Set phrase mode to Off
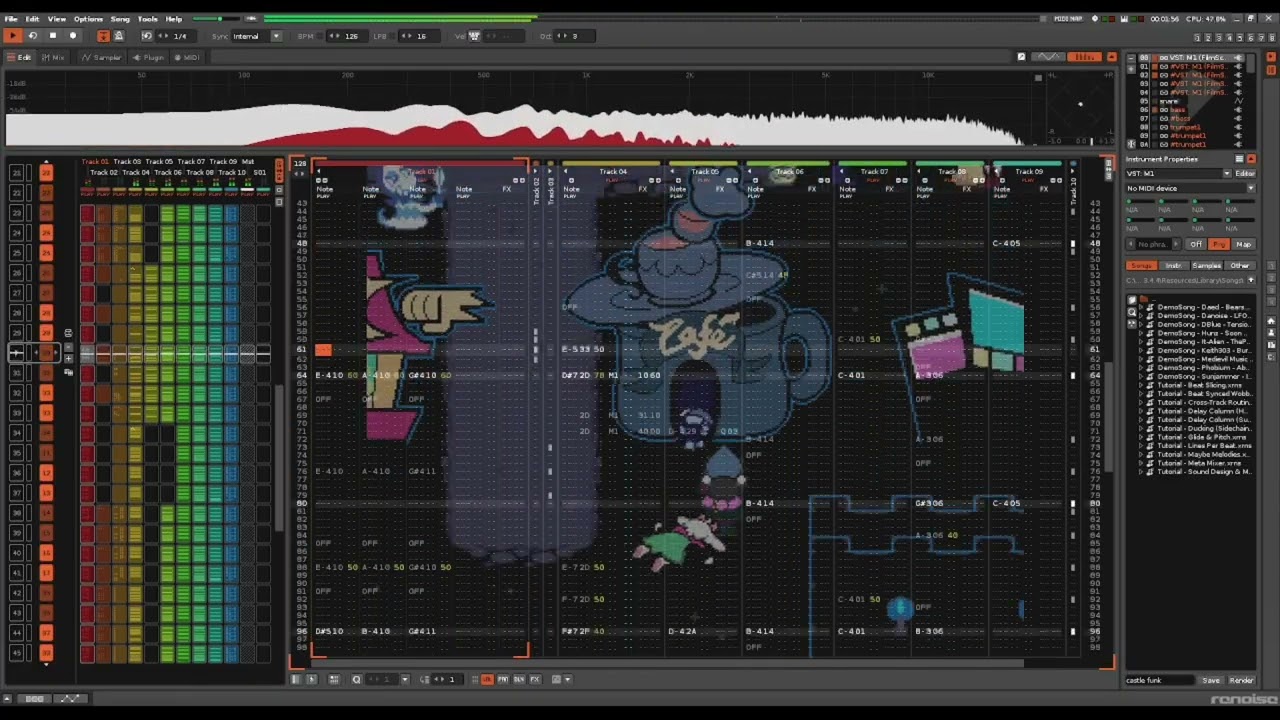 tap(1196, 244)
